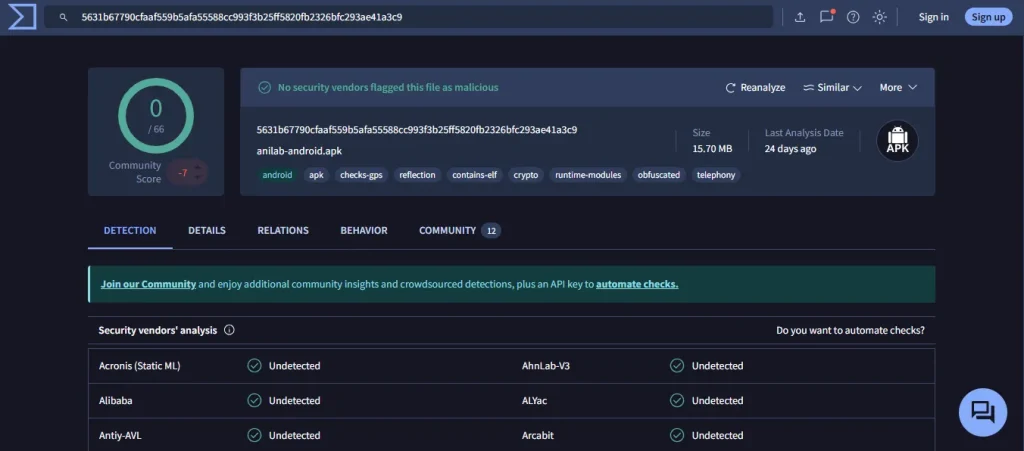Click the community count badge 12

491,230
